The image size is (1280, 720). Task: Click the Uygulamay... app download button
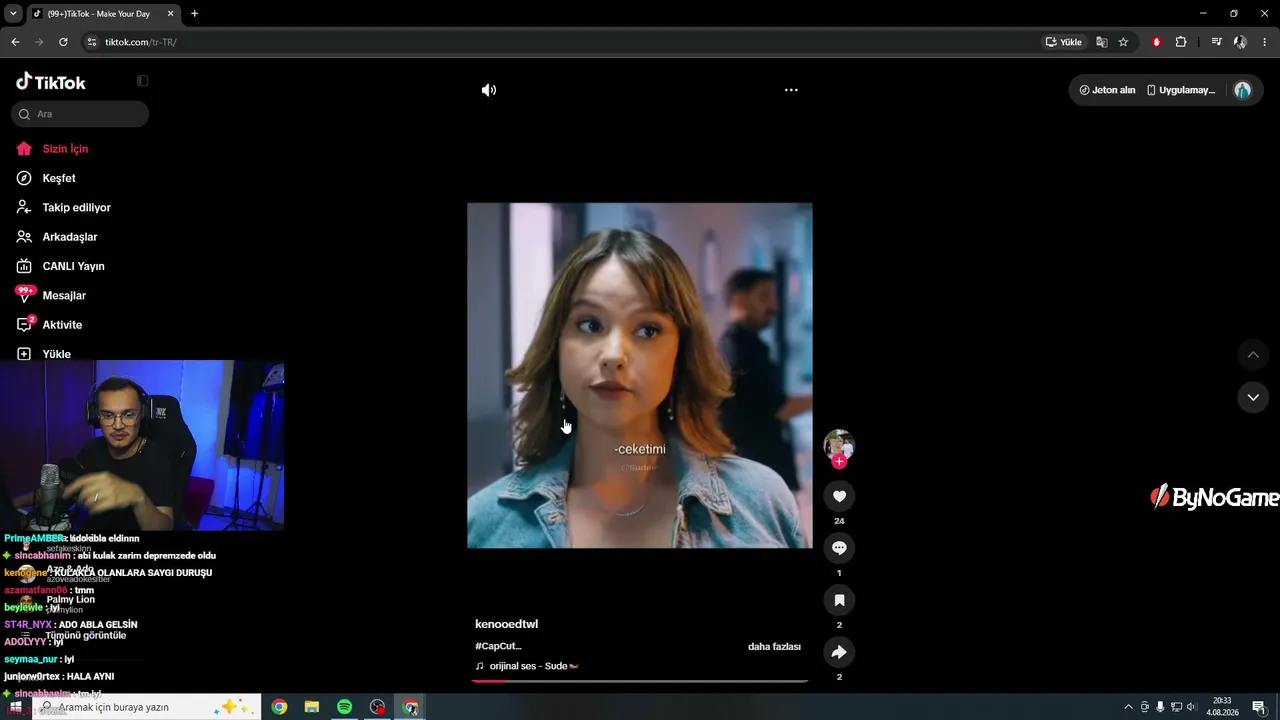1181,90
